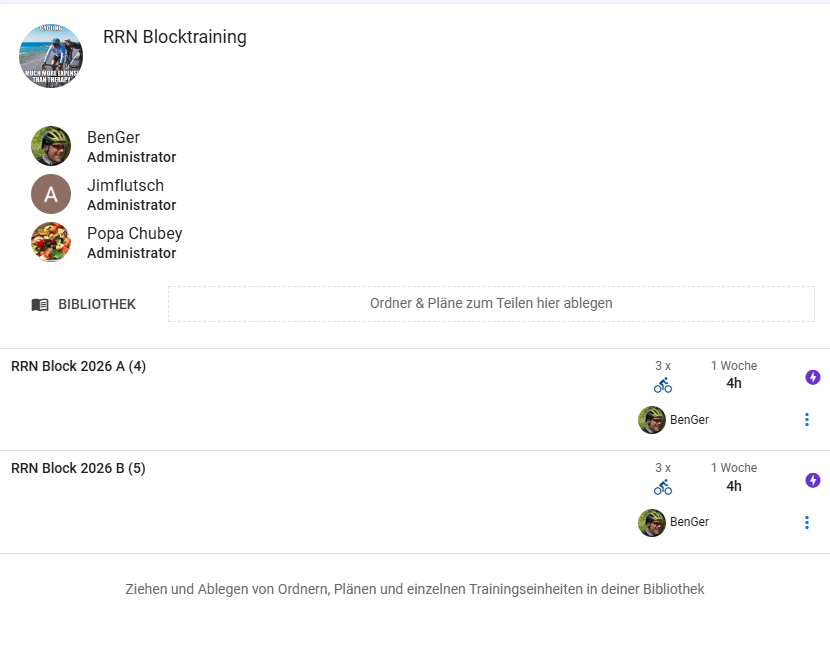The width and height of the screenshot is (830, 652).
Task: Open the three-dot menu for Block 2026 A
Action: (x=807, y=420)
